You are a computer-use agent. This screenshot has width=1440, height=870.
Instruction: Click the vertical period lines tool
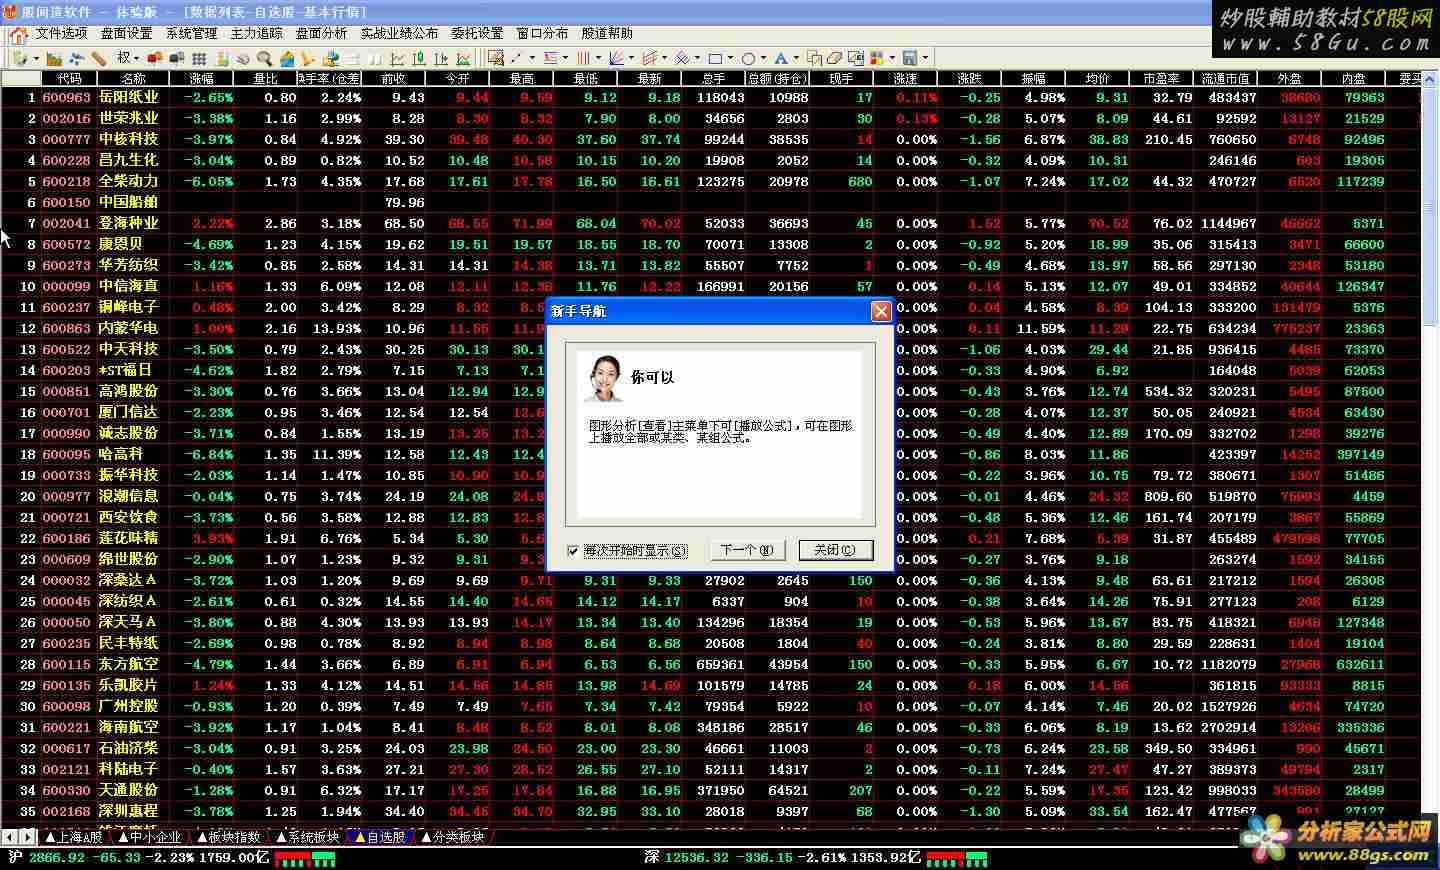pyautogui.click(x=583, y=58)
